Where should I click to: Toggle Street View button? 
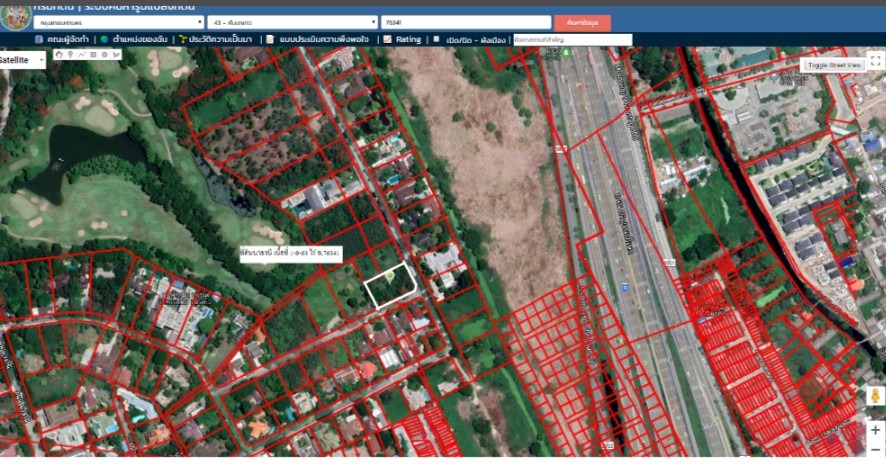coord(832,65)
